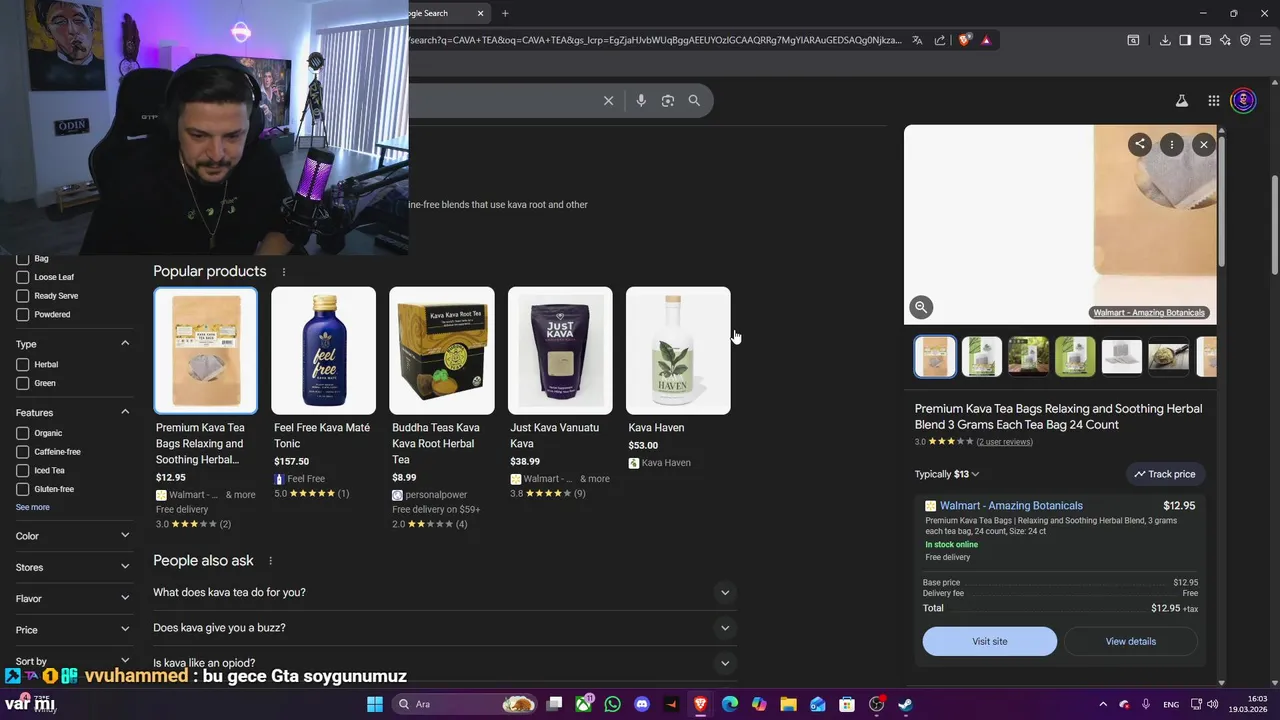Expand the Flavor filter section

125,598
